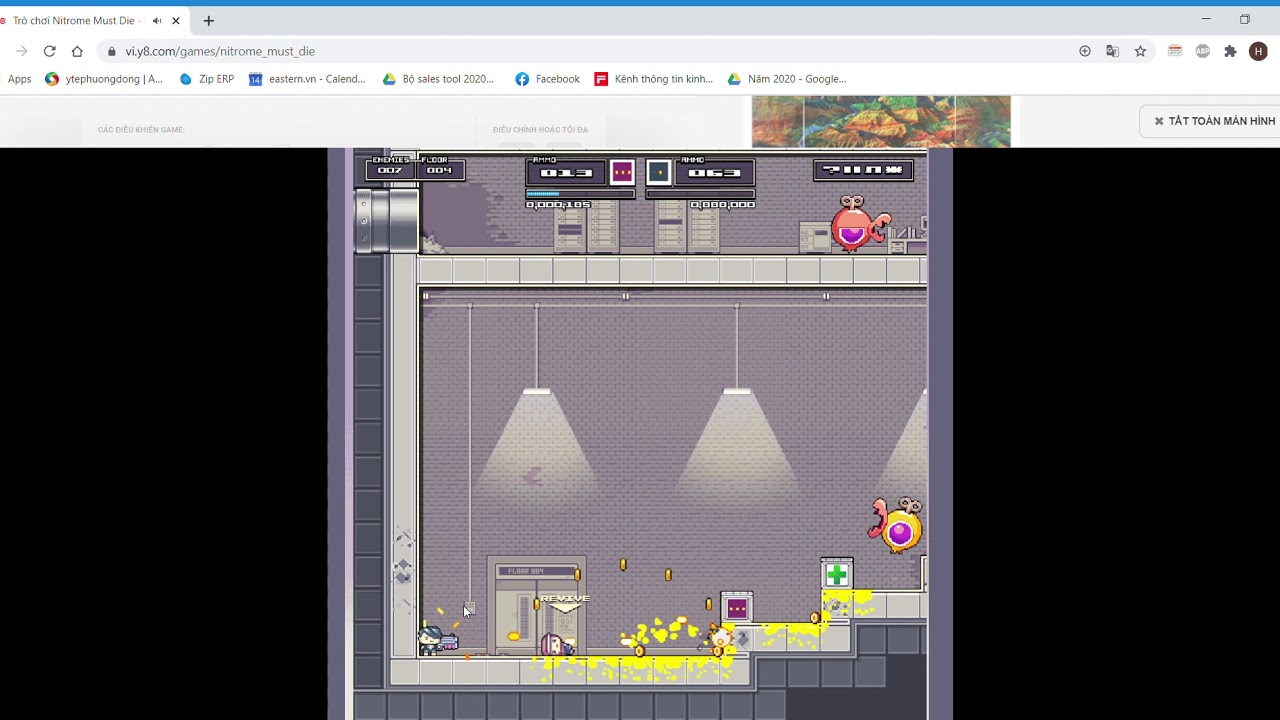The height and width of the screenshot is (720, 1280).
Task: Go forward with the browser arrow
Action: pyautogui.click(x=21, y=51)
